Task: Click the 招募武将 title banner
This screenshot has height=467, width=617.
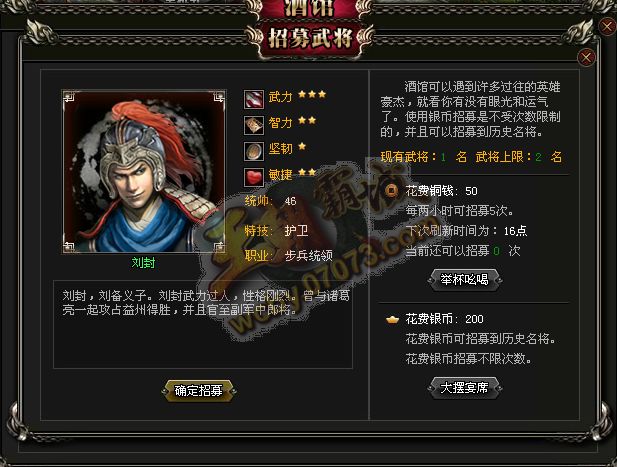Action: click(310, 39)
